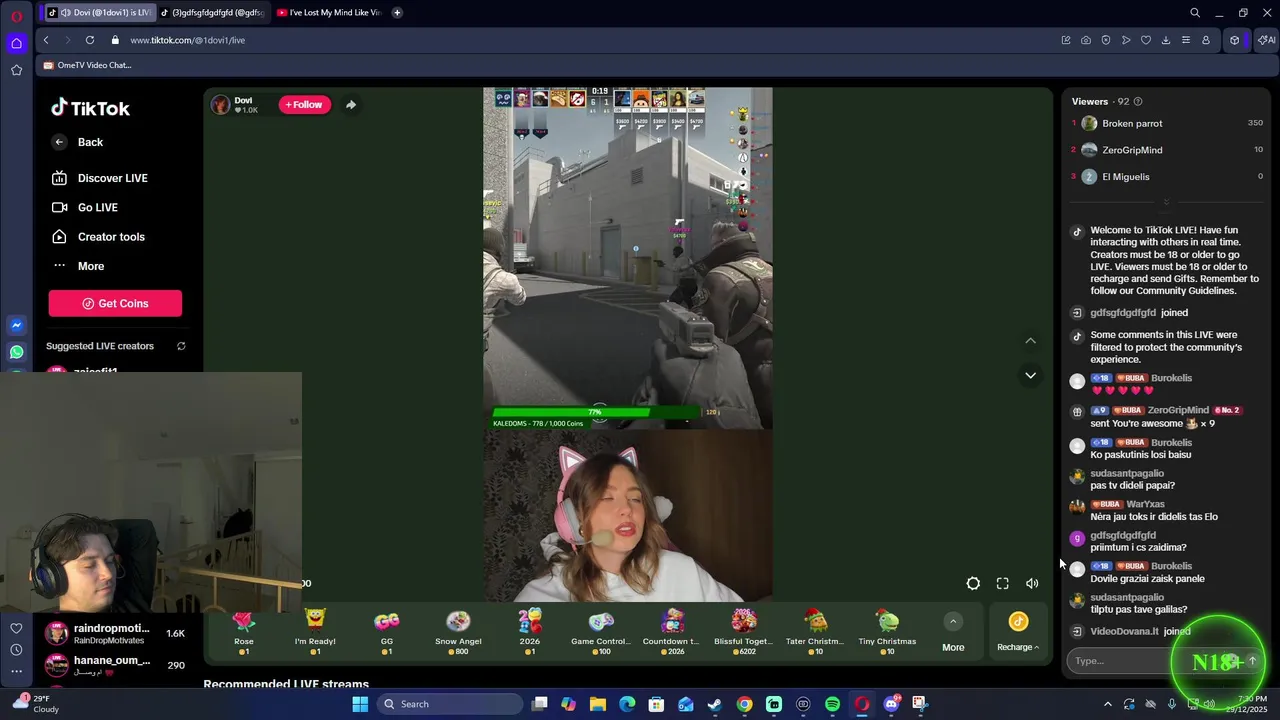Click the weather widget 29°F Cloudy
The height and width of the screenshot is (720, 1280).
point(35,704)
